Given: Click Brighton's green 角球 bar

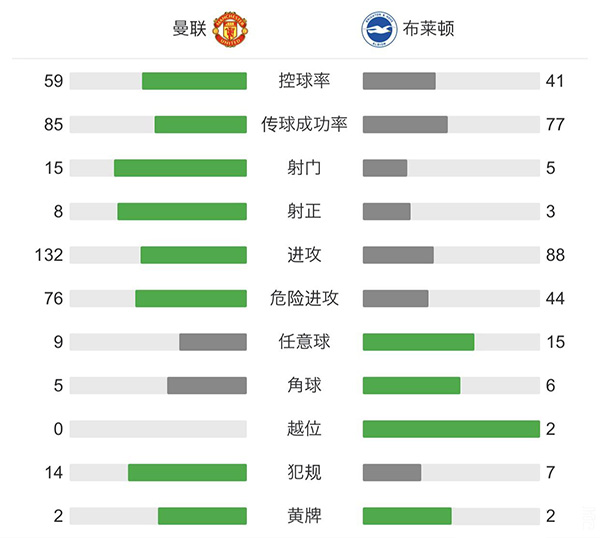Looking at the screenshot, I should tap(411, 385).
